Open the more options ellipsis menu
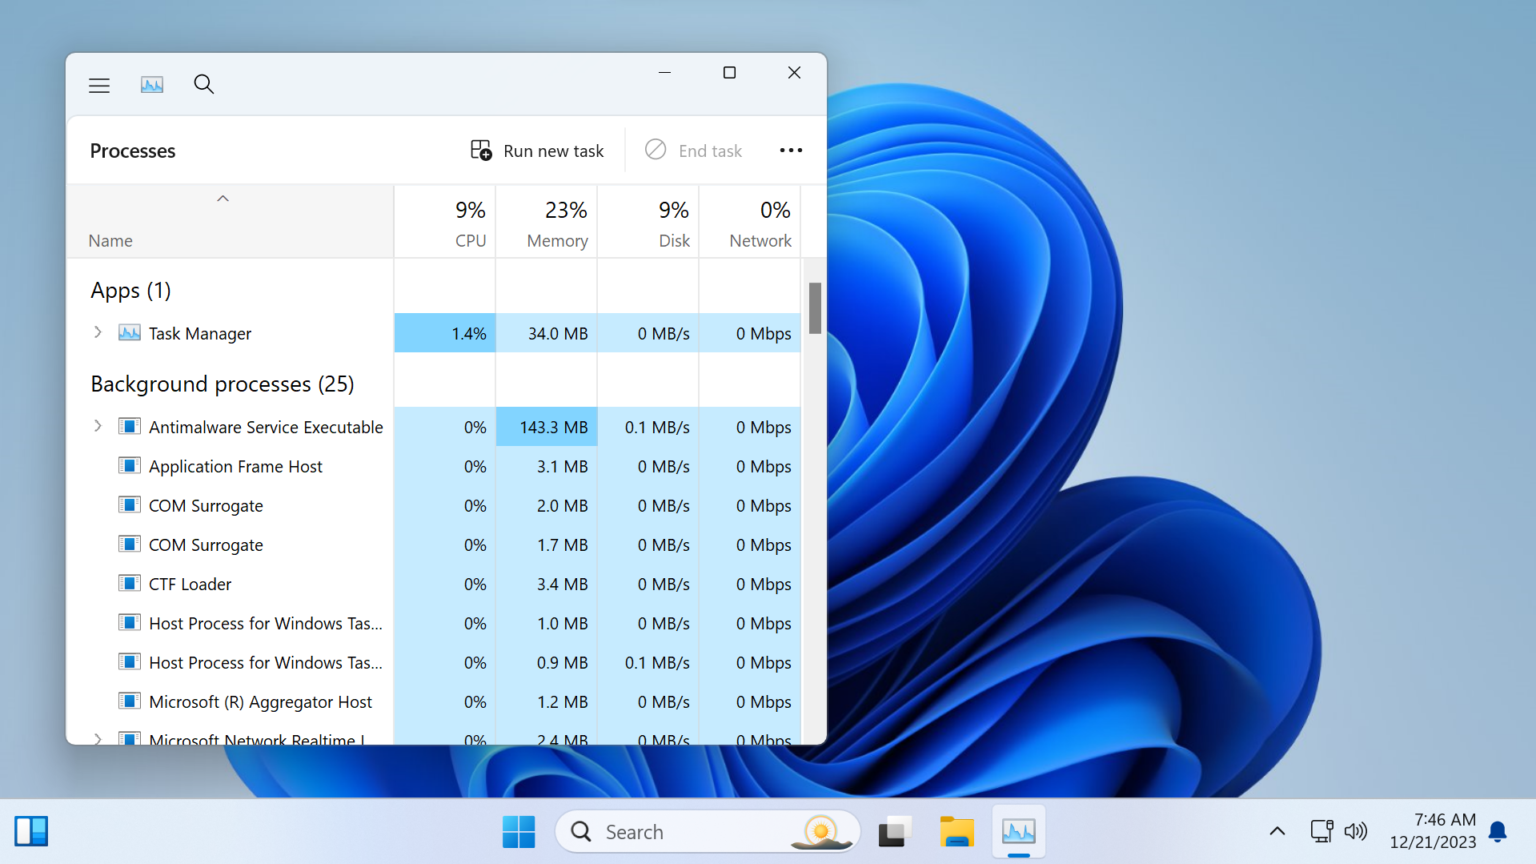1536x864 pixels. coord(791,150)
